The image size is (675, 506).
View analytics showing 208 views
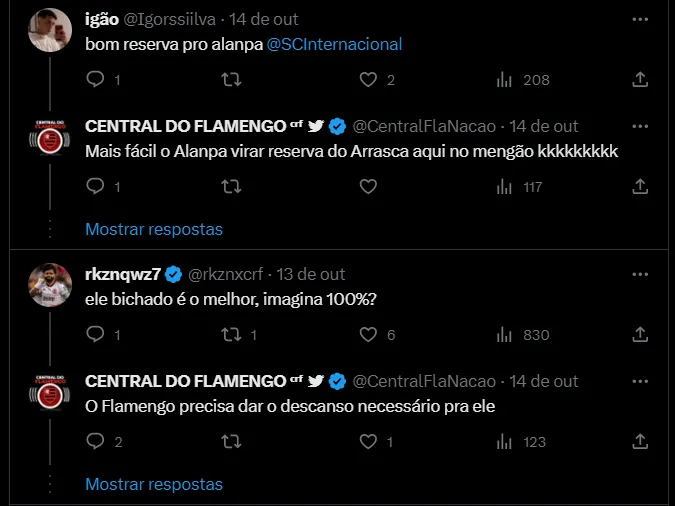pyautogui.click(x=505, y=79)
